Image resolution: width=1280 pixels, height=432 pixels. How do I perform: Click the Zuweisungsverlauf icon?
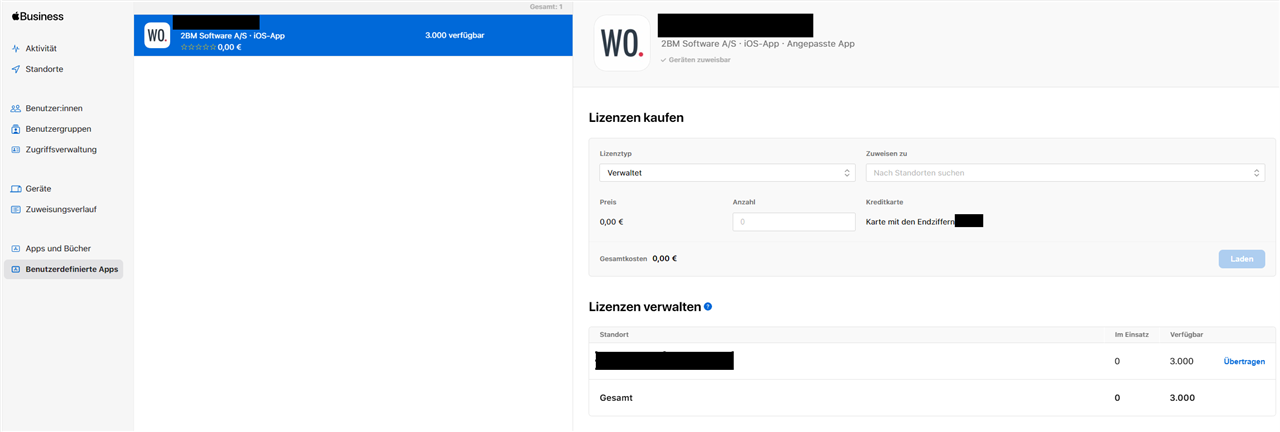tap(16, 210)
